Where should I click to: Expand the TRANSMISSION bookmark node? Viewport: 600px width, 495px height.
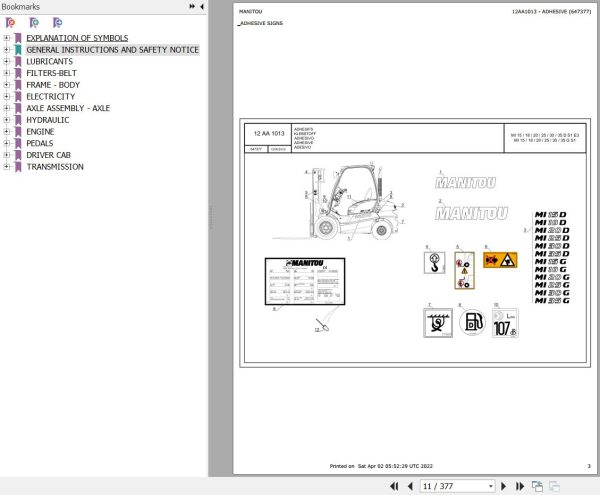tap(6, 166)
